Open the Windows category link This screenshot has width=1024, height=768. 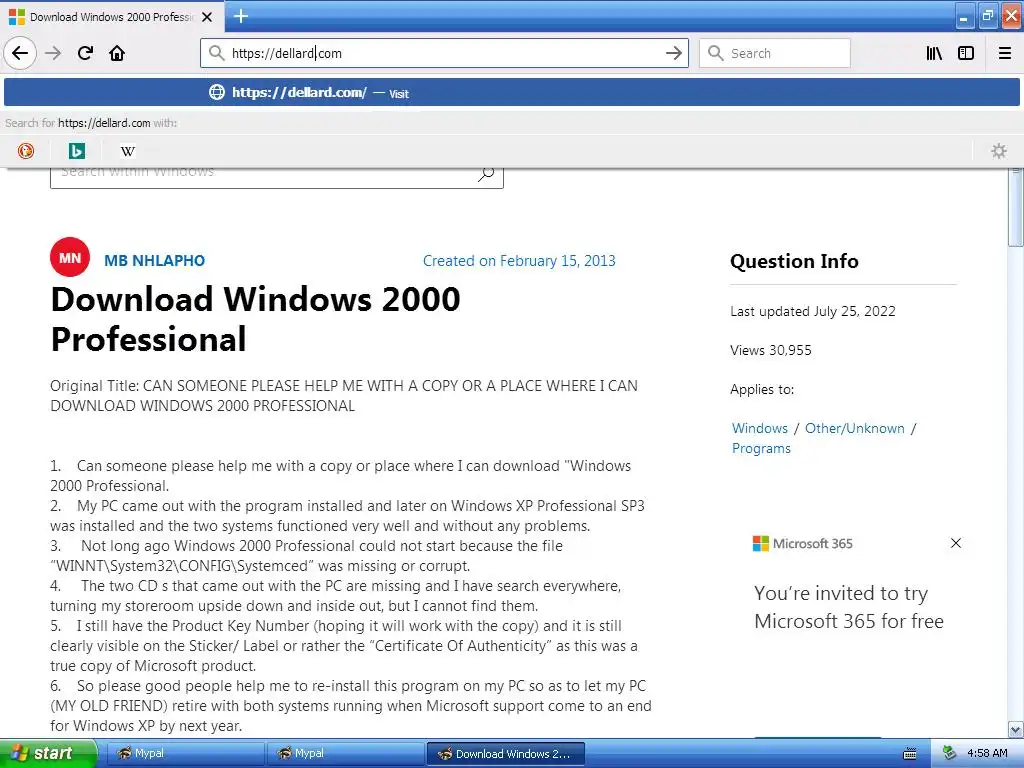pyautogui.click(x=760, y=428)
